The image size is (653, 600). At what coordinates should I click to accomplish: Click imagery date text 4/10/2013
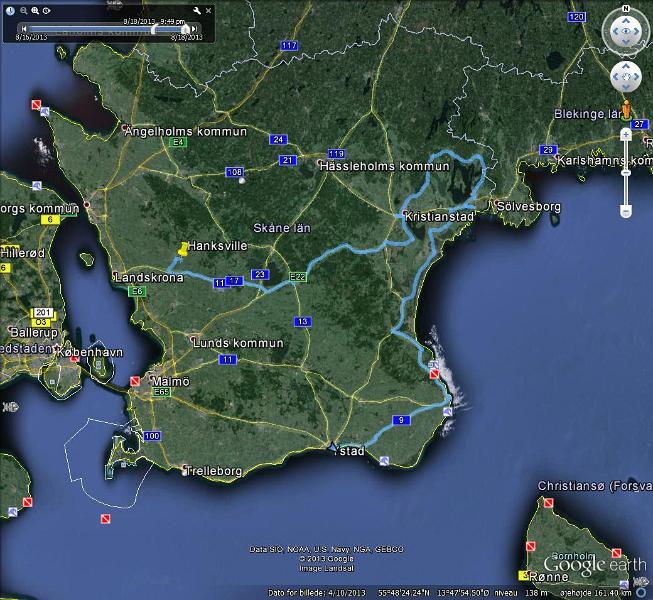346,593
